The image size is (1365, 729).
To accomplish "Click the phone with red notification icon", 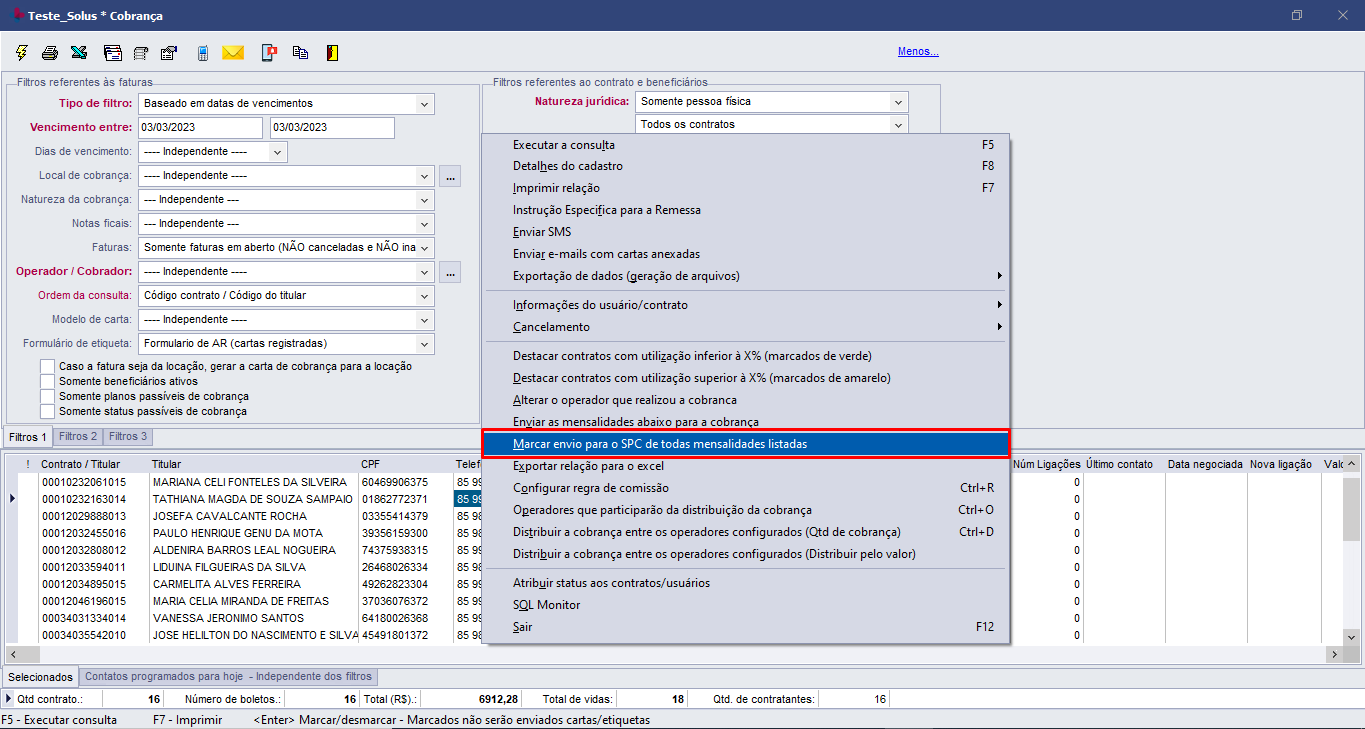I will pyautogui.click(x=268, y=53).
